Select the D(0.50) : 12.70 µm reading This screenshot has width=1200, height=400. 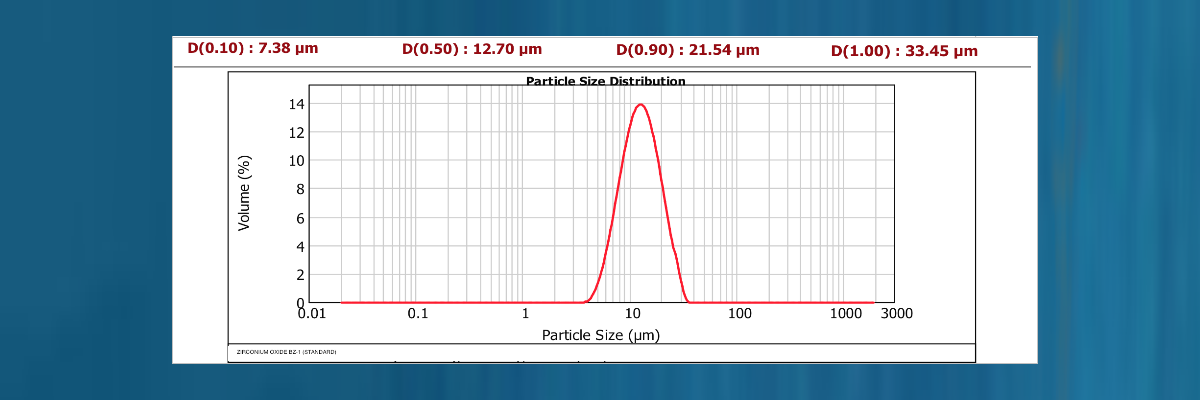[472, 48]
